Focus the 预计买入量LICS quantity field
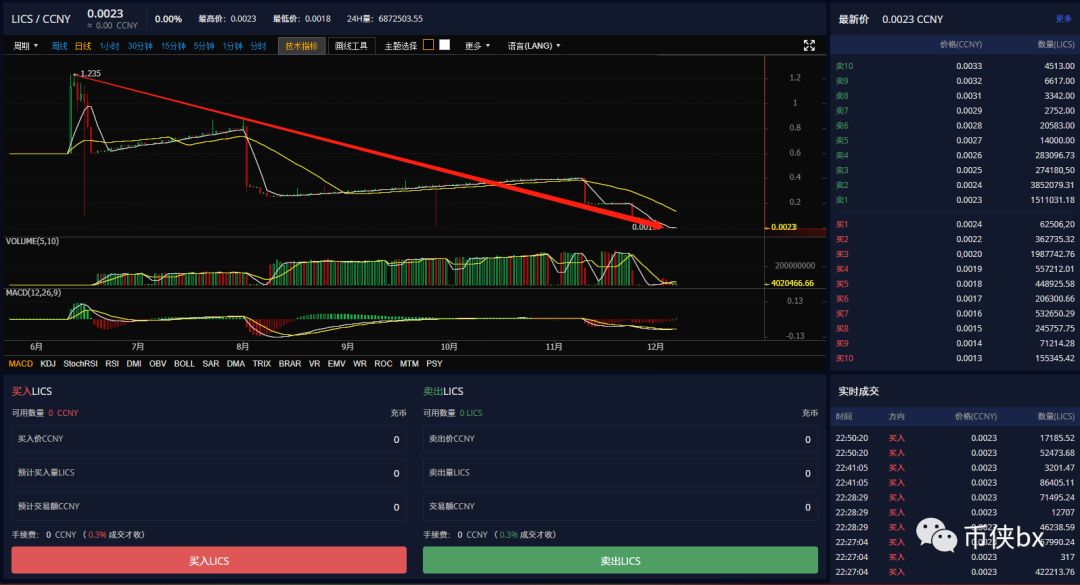This screenshot has width=1080, height=585. pyautogui.click(x=209, y=473)
